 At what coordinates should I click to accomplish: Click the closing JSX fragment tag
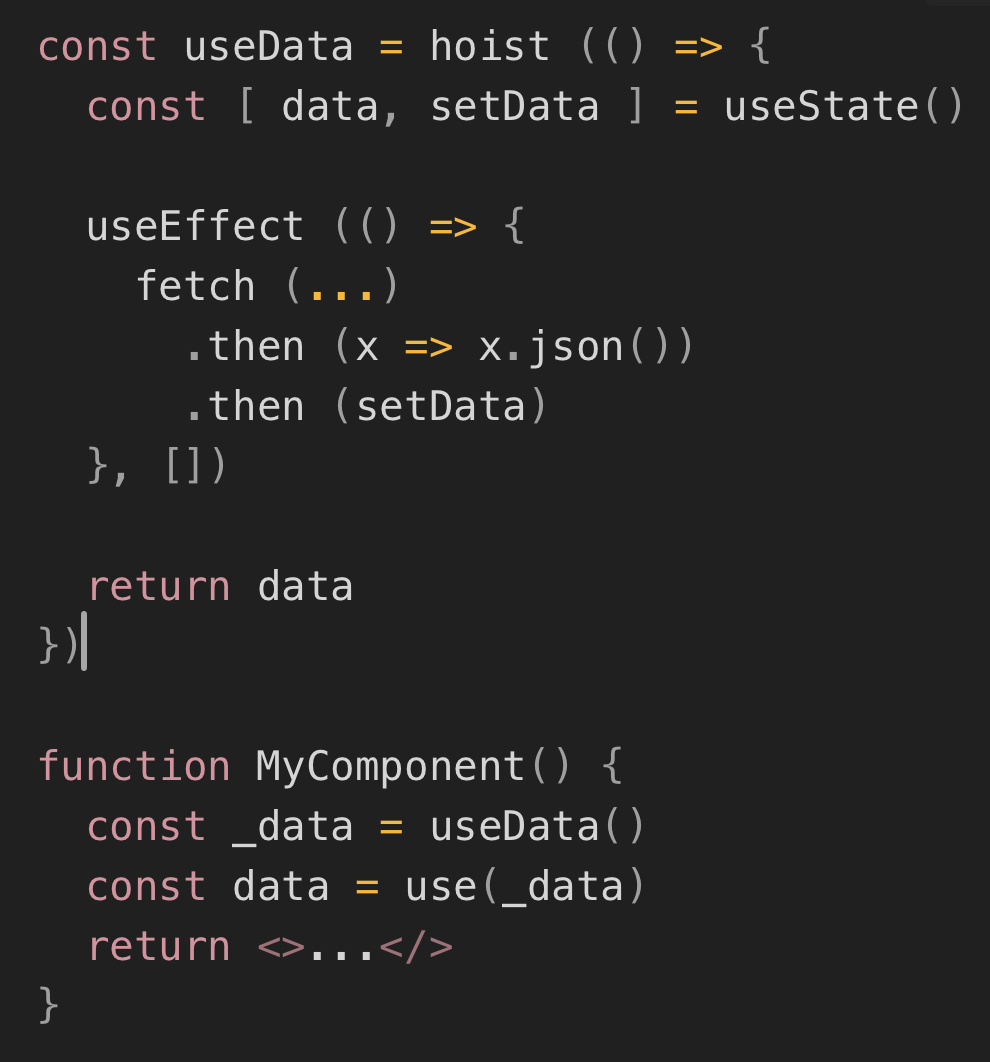pyautogui.click(x=417, y=947)
